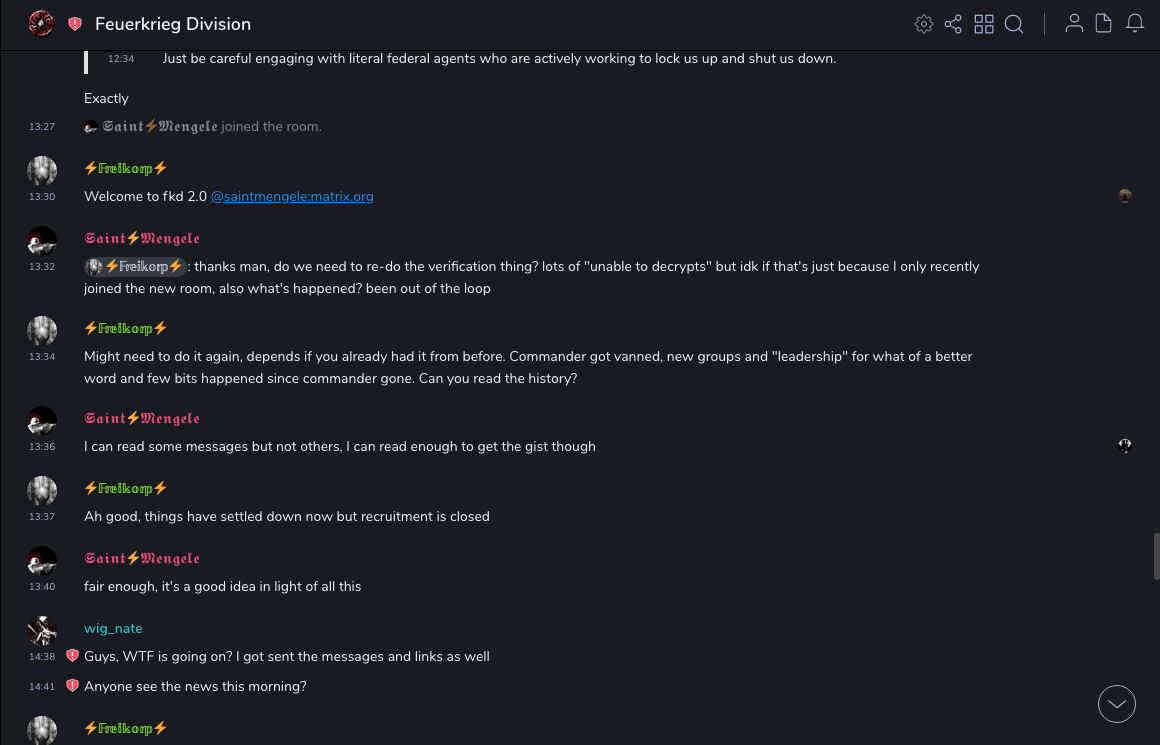Screen dimensions: 1160x745
Task: Open the integrations grid icon
Action: (x=984, y=24)
